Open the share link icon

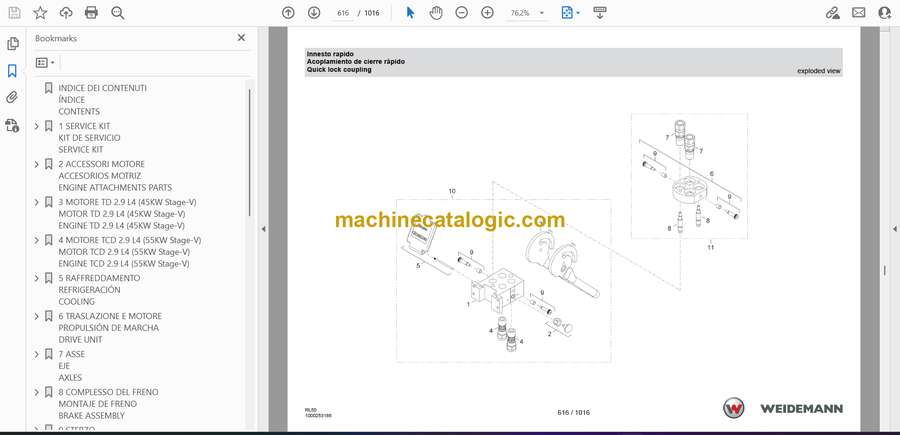click(833, 13)
